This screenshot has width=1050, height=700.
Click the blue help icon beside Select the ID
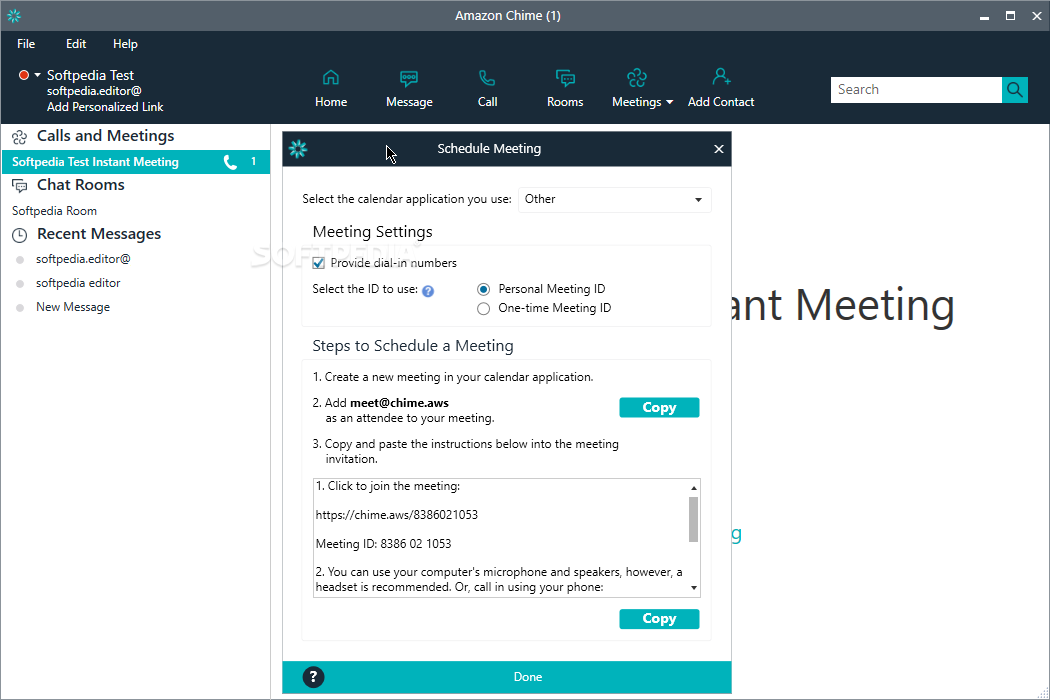coord(428,291)
